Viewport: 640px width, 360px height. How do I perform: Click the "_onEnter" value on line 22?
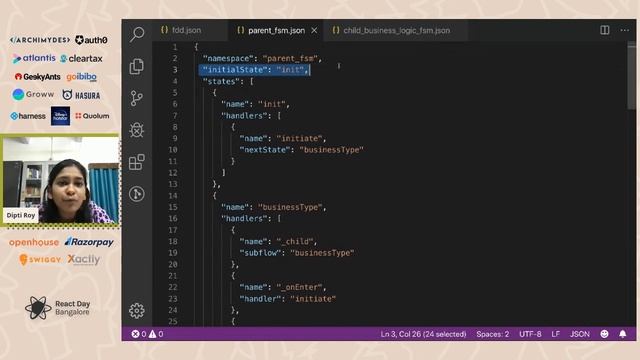click(299, 287)
